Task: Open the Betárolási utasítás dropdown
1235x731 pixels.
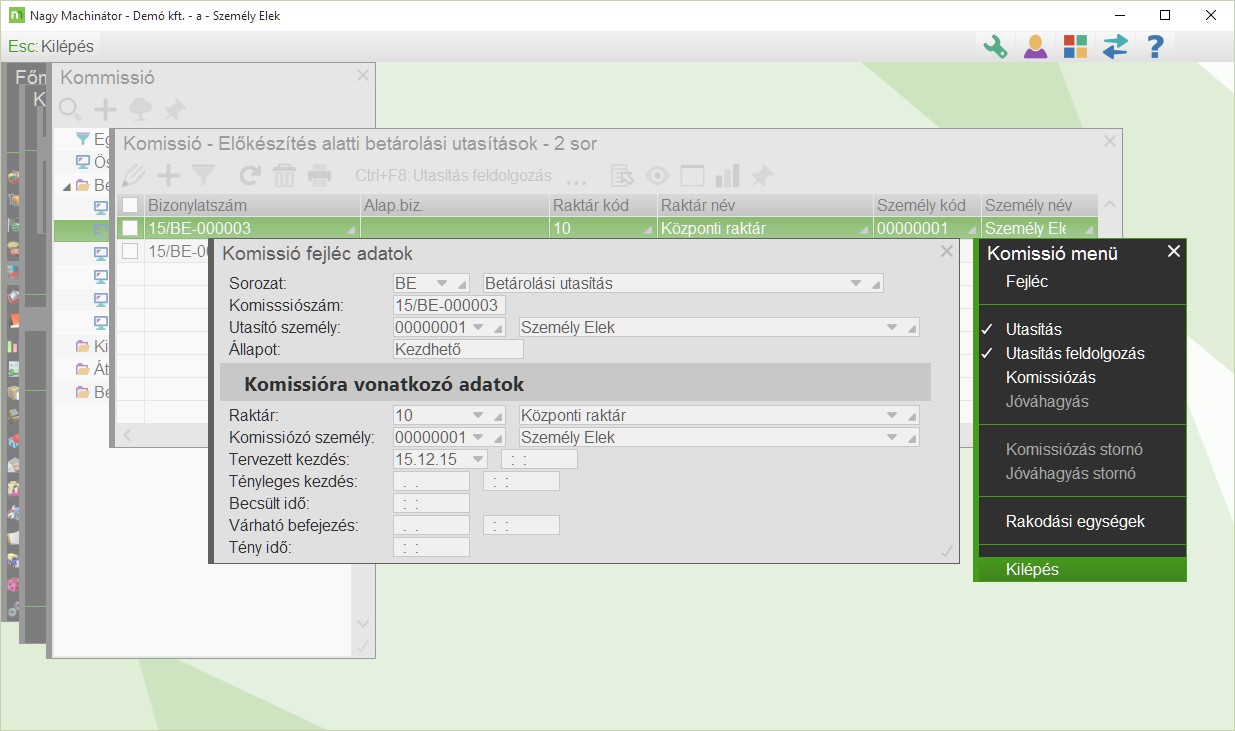Action: [856, 283]
